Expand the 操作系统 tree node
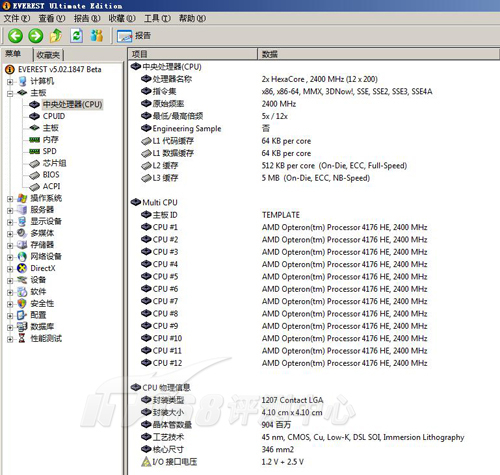Screen dimensions: 500x475 pos(10,199)
